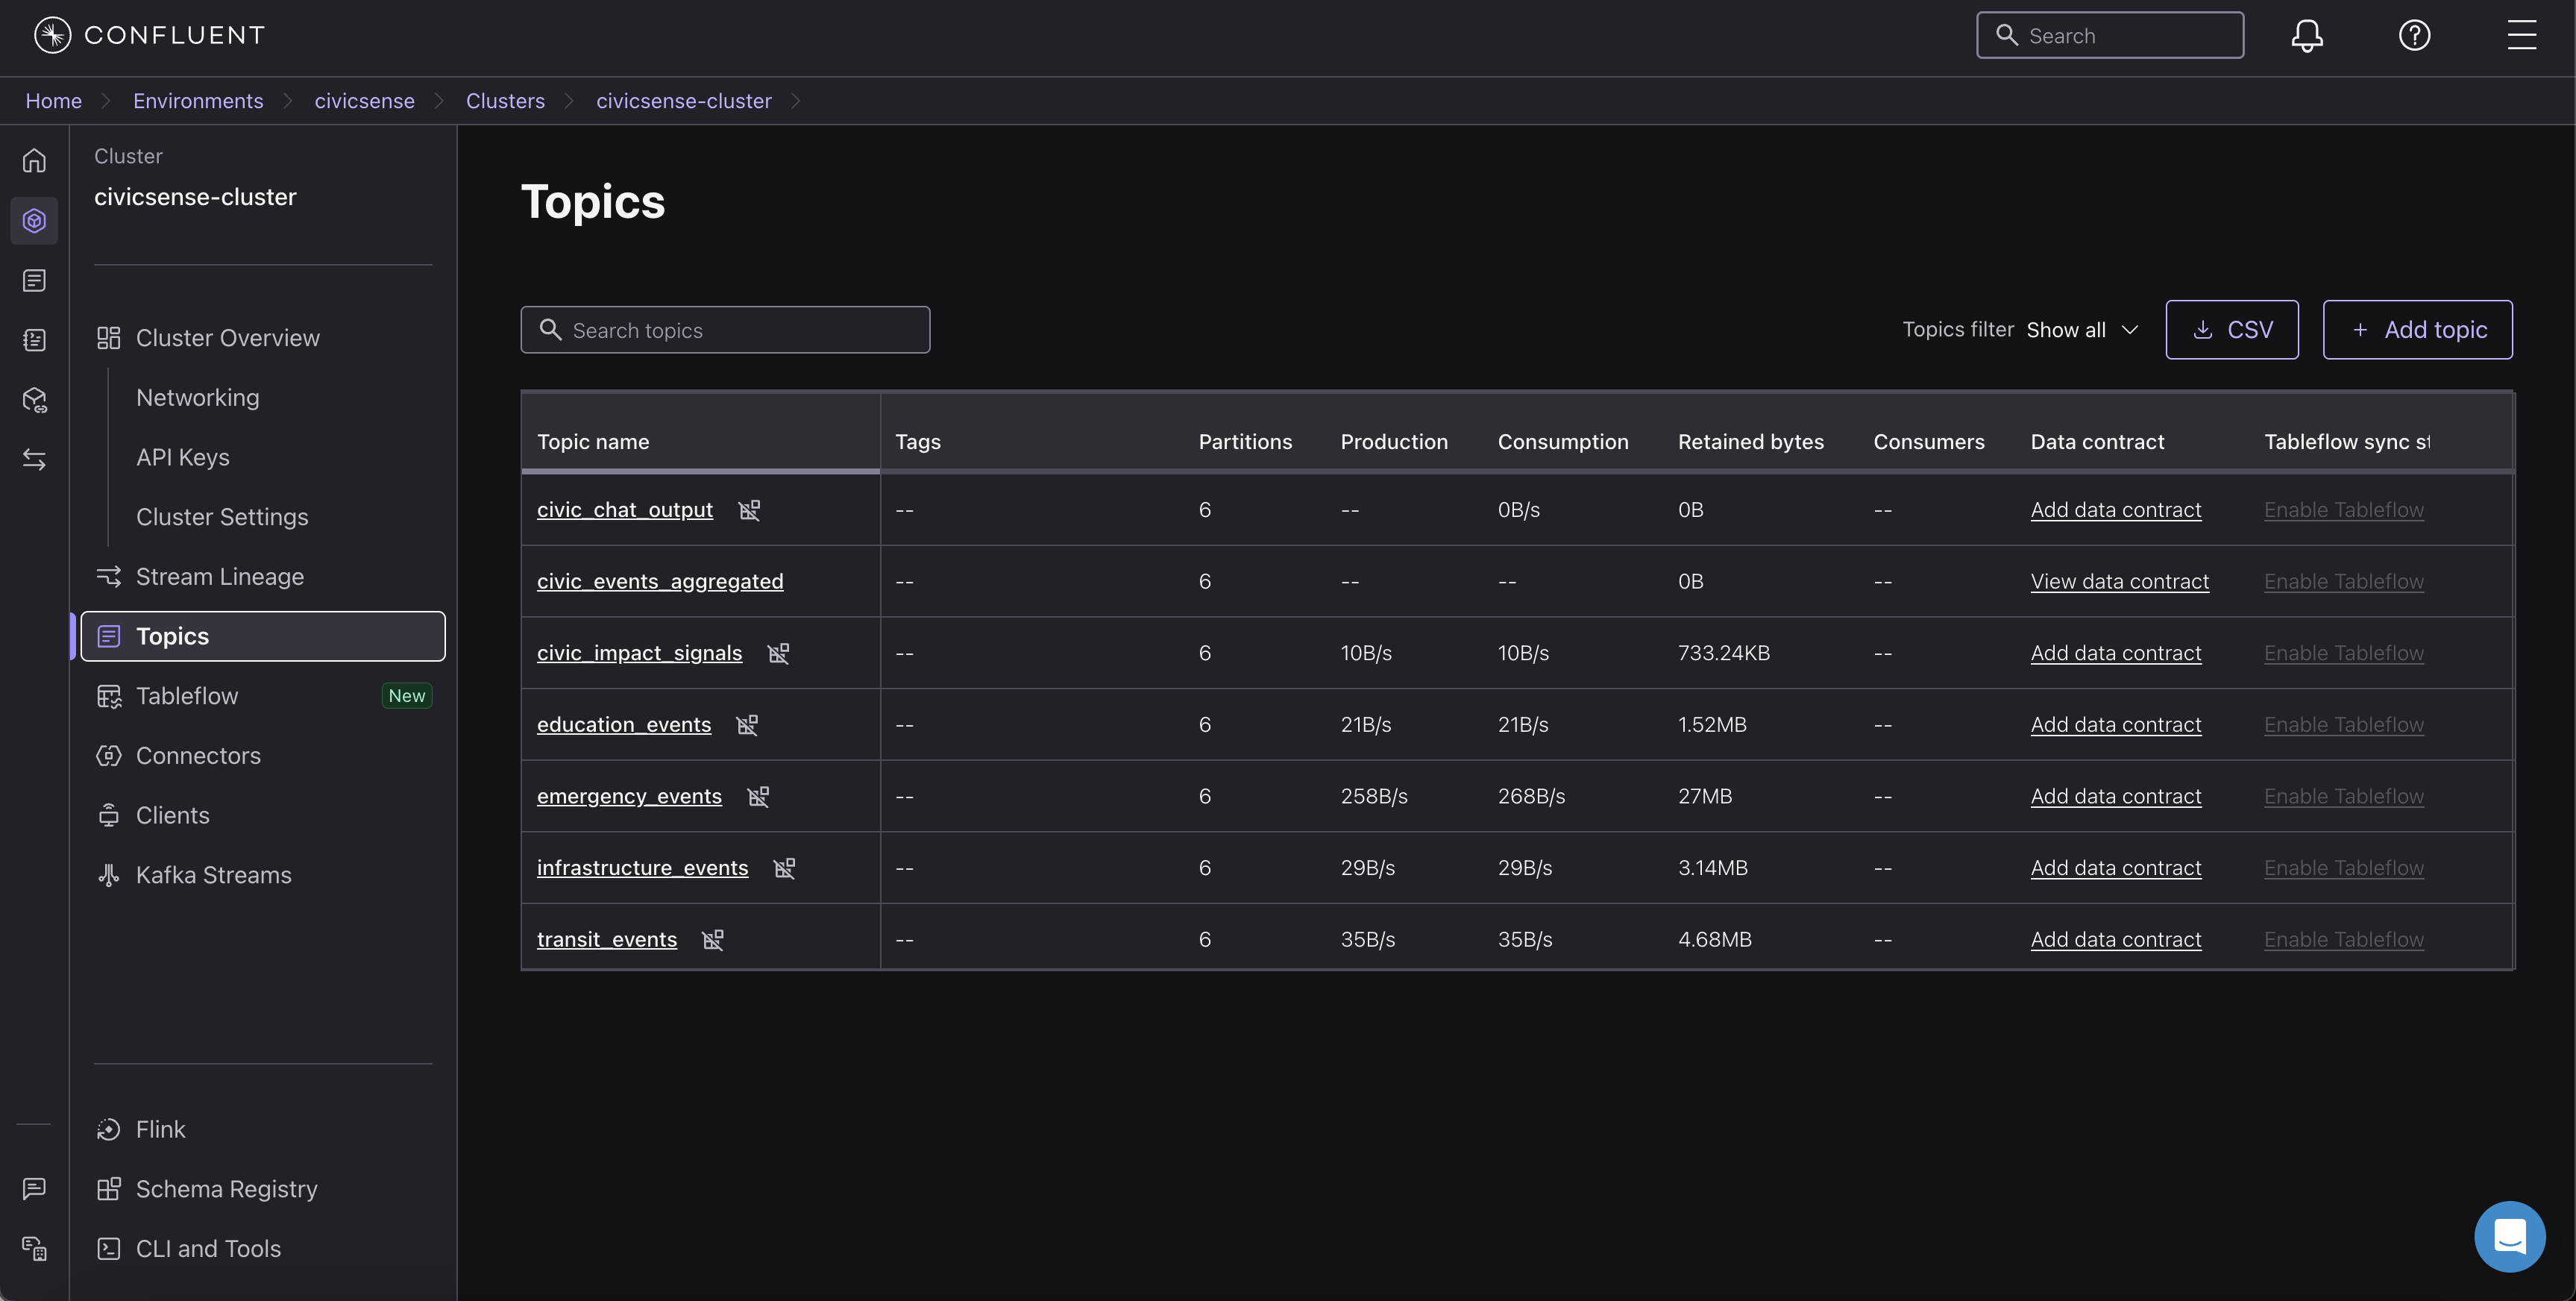Click the no-schema icon beside civic_chat_output
The height and width of the screenshot is (1301, 2576).
[x=749, y=510]
